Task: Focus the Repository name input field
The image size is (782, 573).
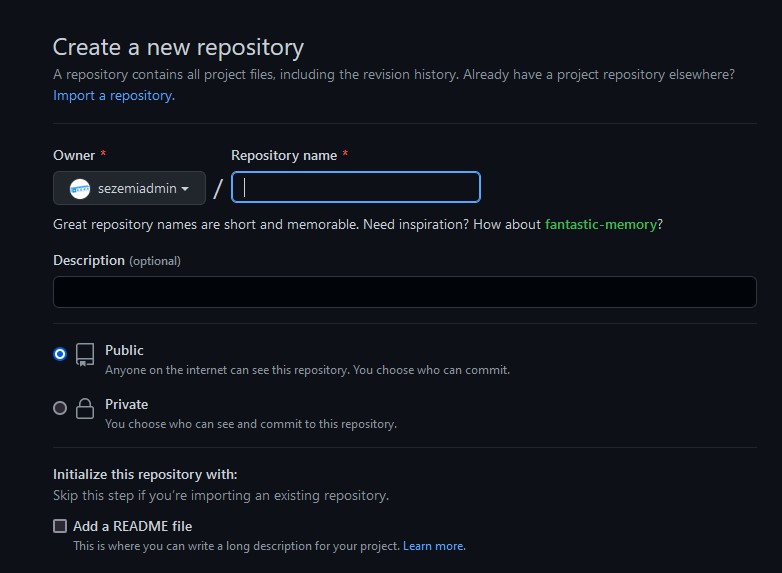Action: (x=356, y=187)
